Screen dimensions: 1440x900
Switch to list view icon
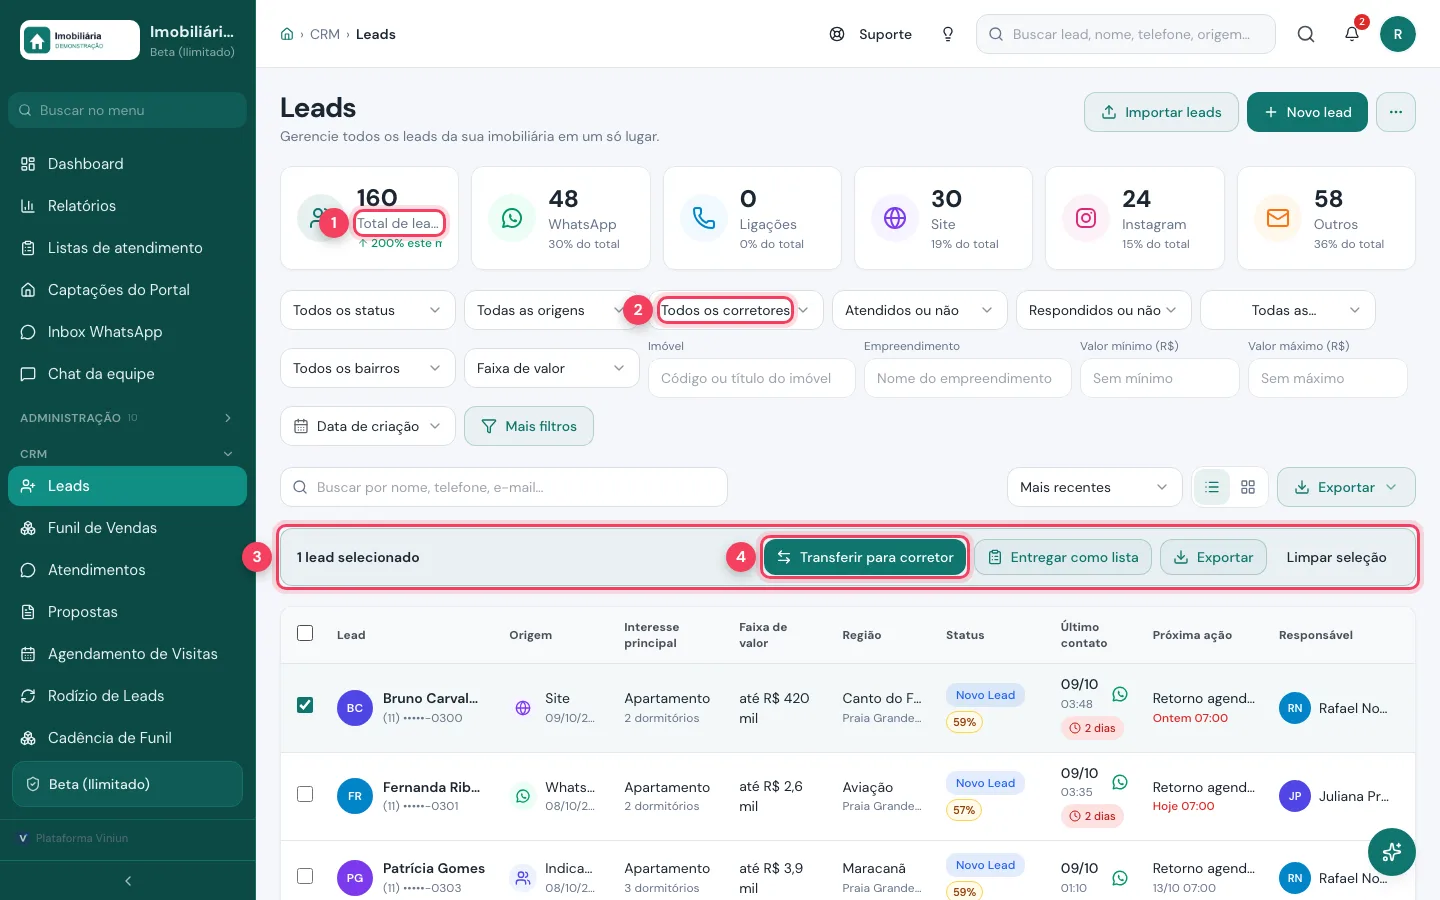1212,487
